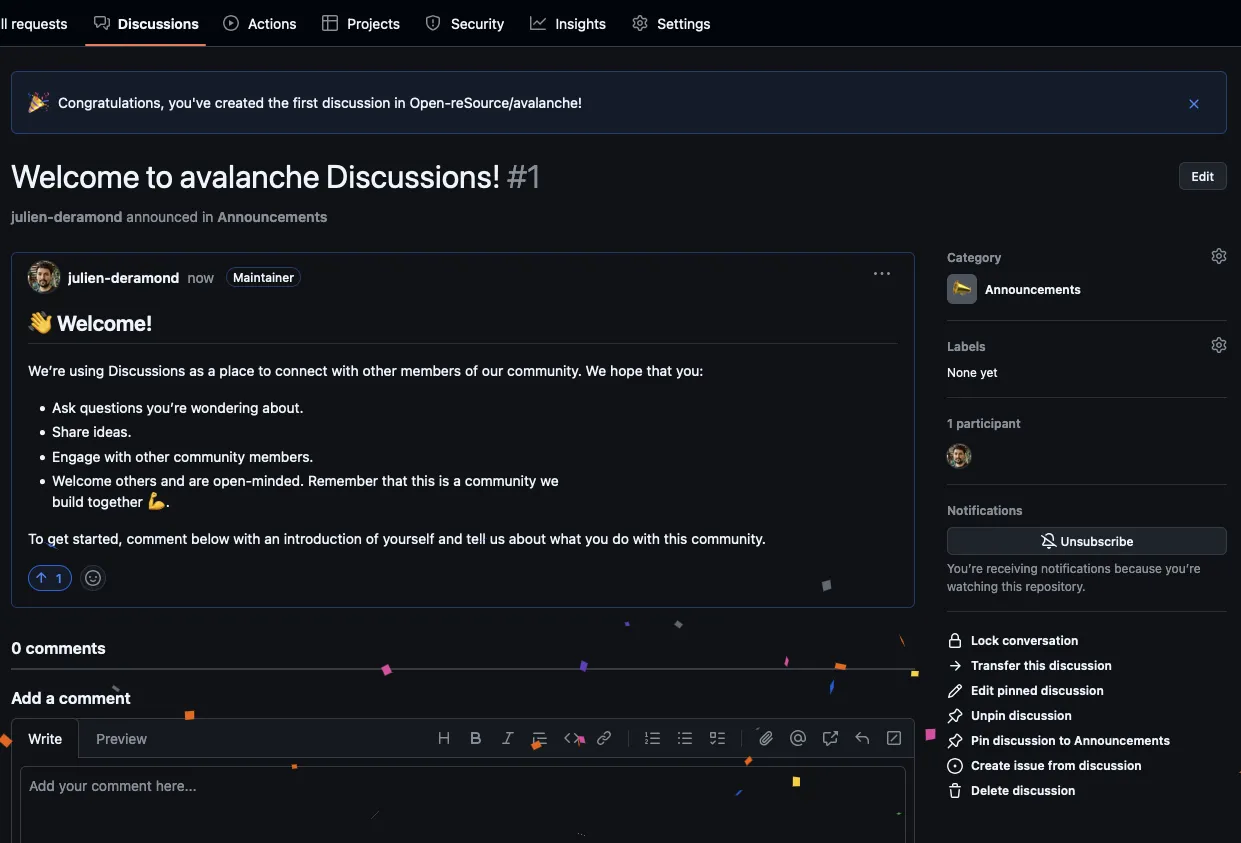The height and width of the screenshot is (843, 1241).
Task: Insert a link using the link icon
Action: (x=604, y=739)
